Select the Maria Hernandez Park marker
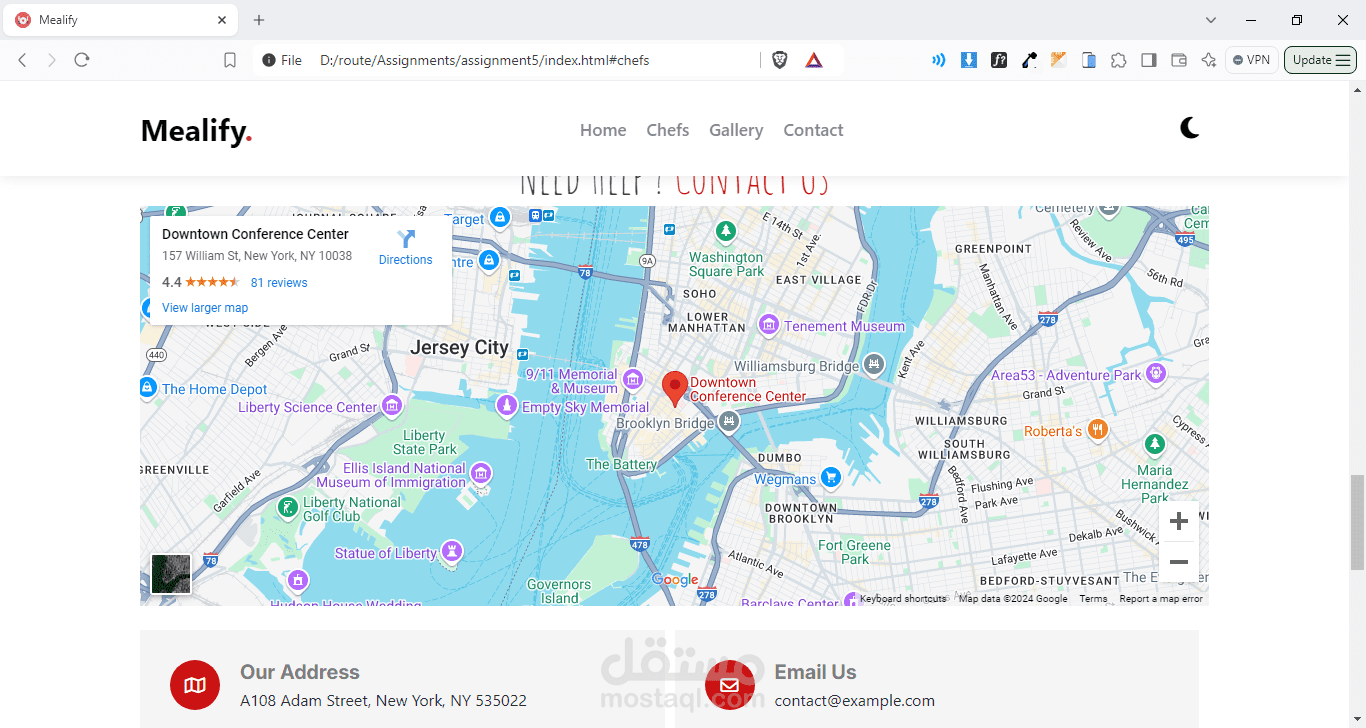 point(1155,443)
